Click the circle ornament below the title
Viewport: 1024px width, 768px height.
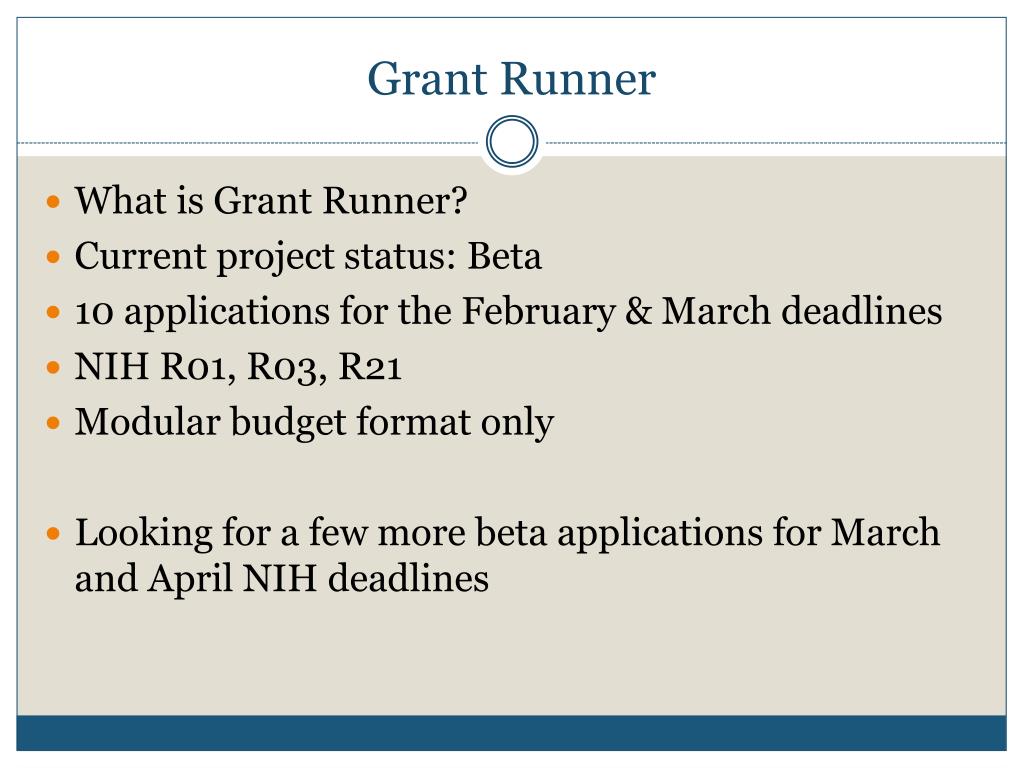tap(512, 142)
